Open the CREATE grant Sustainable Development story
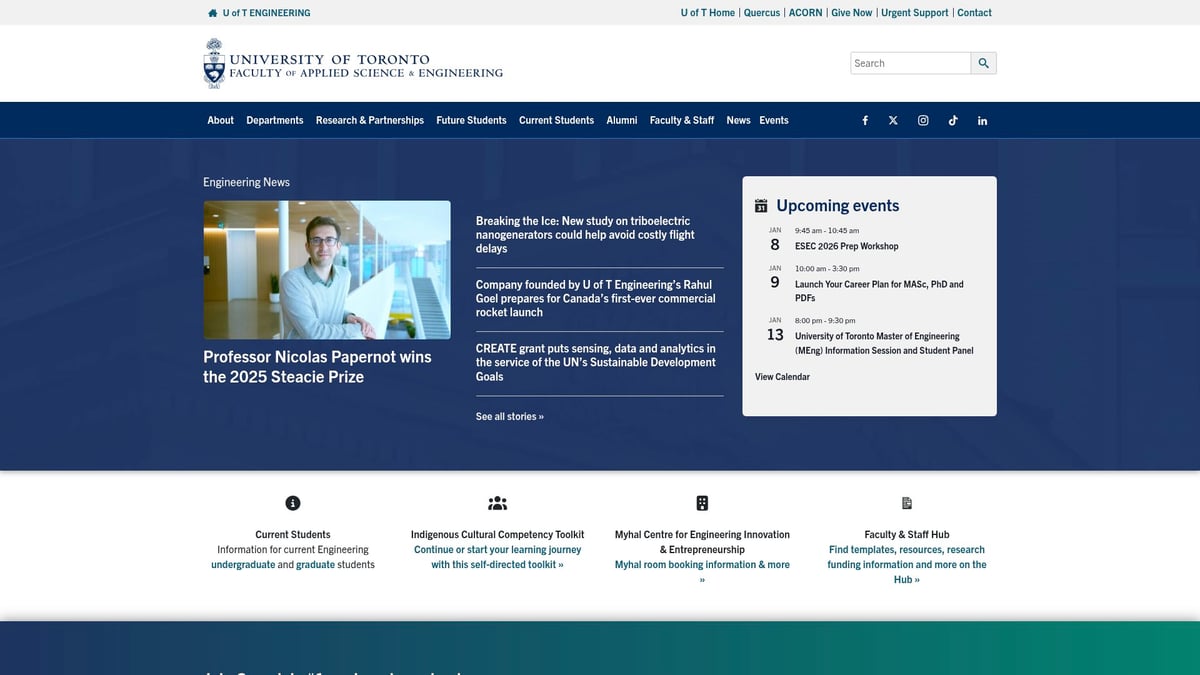 [596, 363]
